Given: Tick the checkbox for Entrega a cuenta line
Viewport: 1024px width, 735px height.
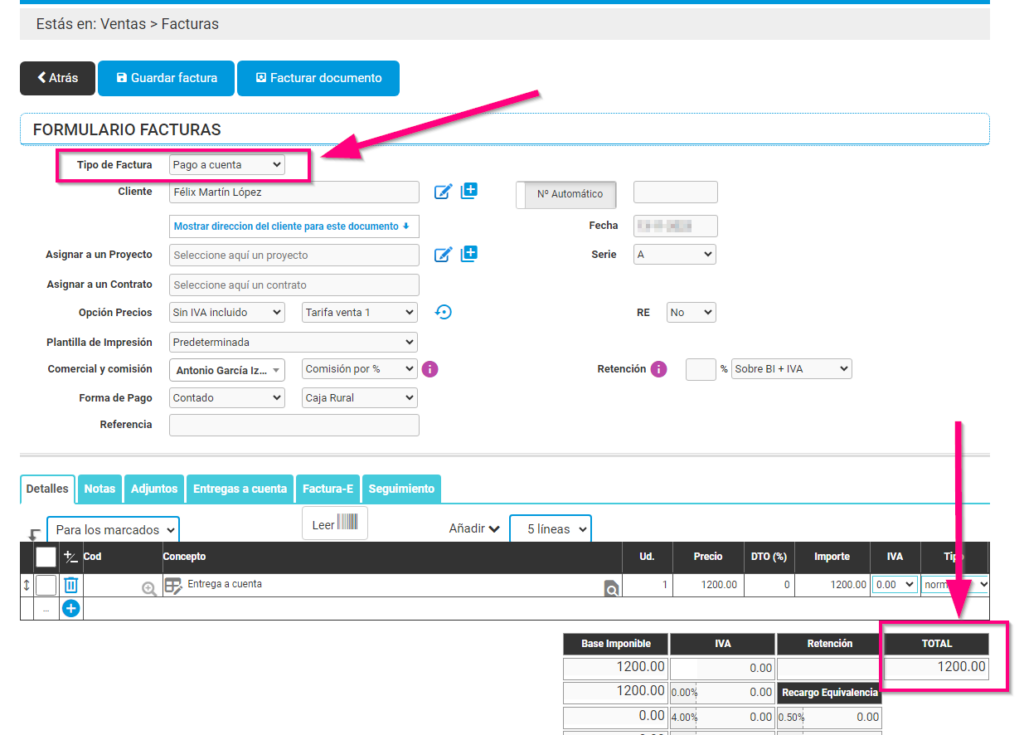Looking at the screenshot, I should pos(46,585).
